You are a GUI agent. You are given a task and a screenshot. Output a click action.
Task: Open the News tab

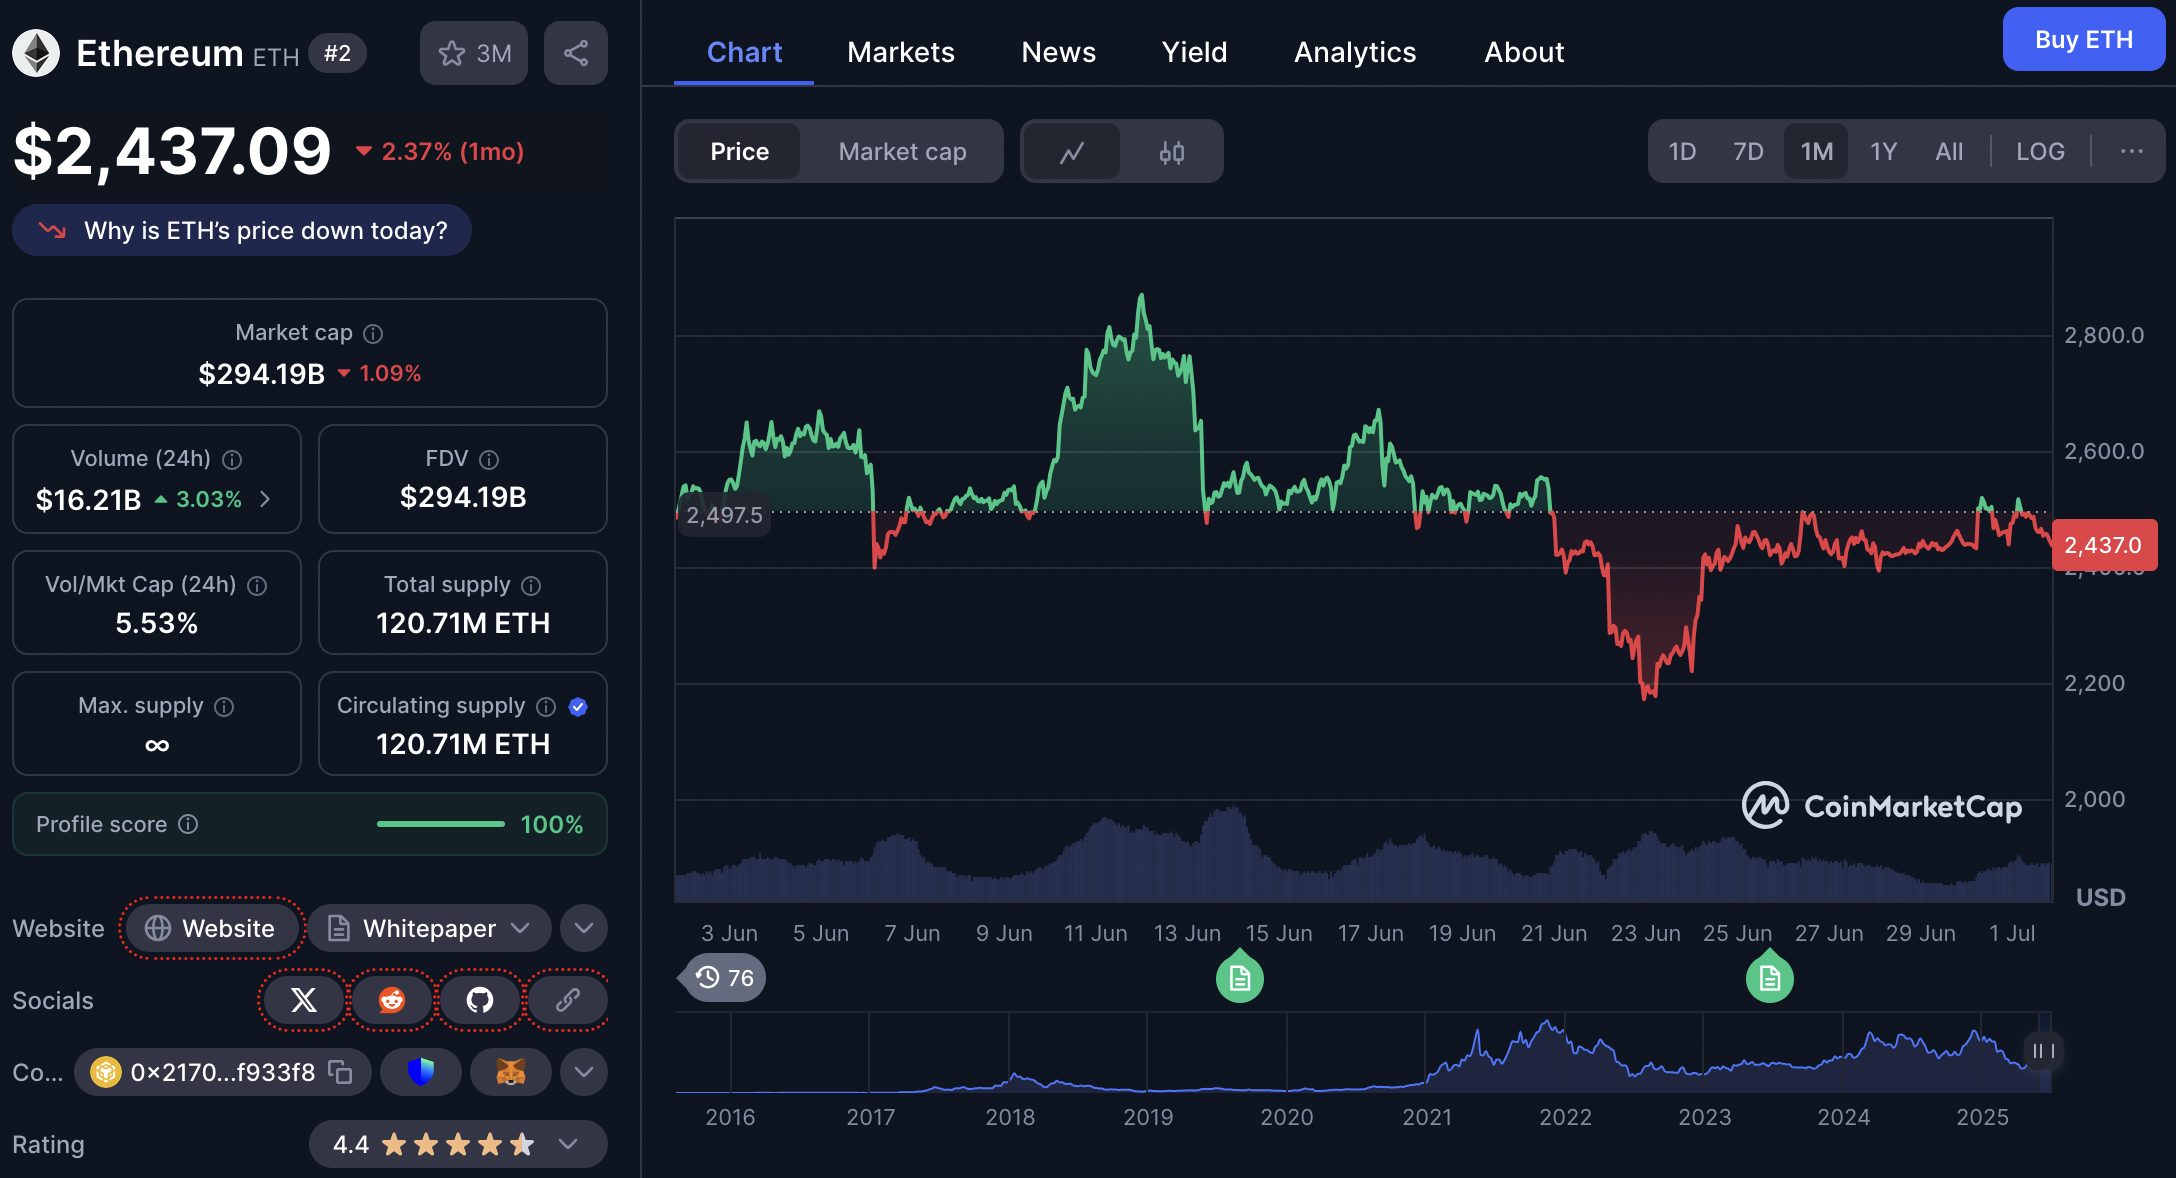pos(1058,52)
